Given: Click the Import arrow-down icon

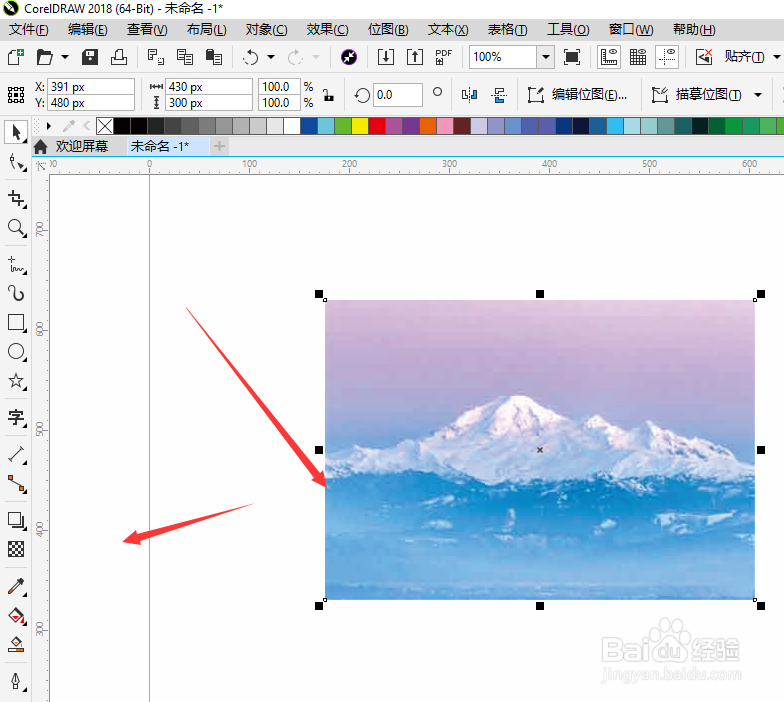Looking at the screenshot, I should (x=386, y=56).
